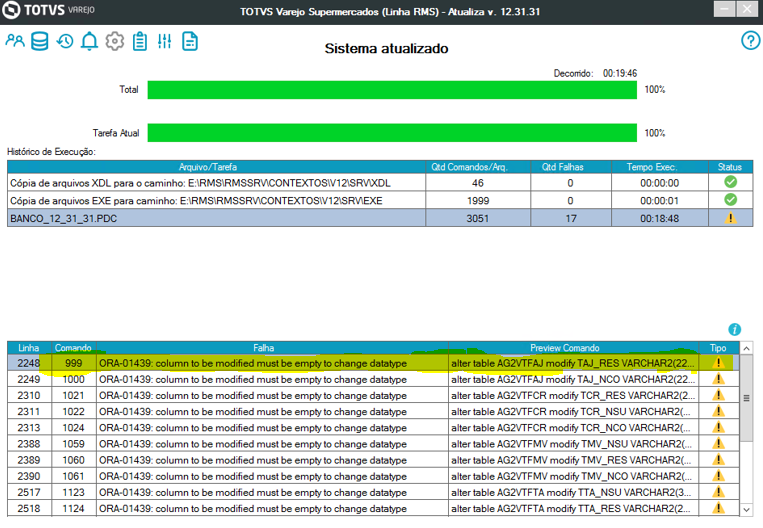Screen dimensions: 763x528
Task: Open the document report icon
Action: pos(190,41)
